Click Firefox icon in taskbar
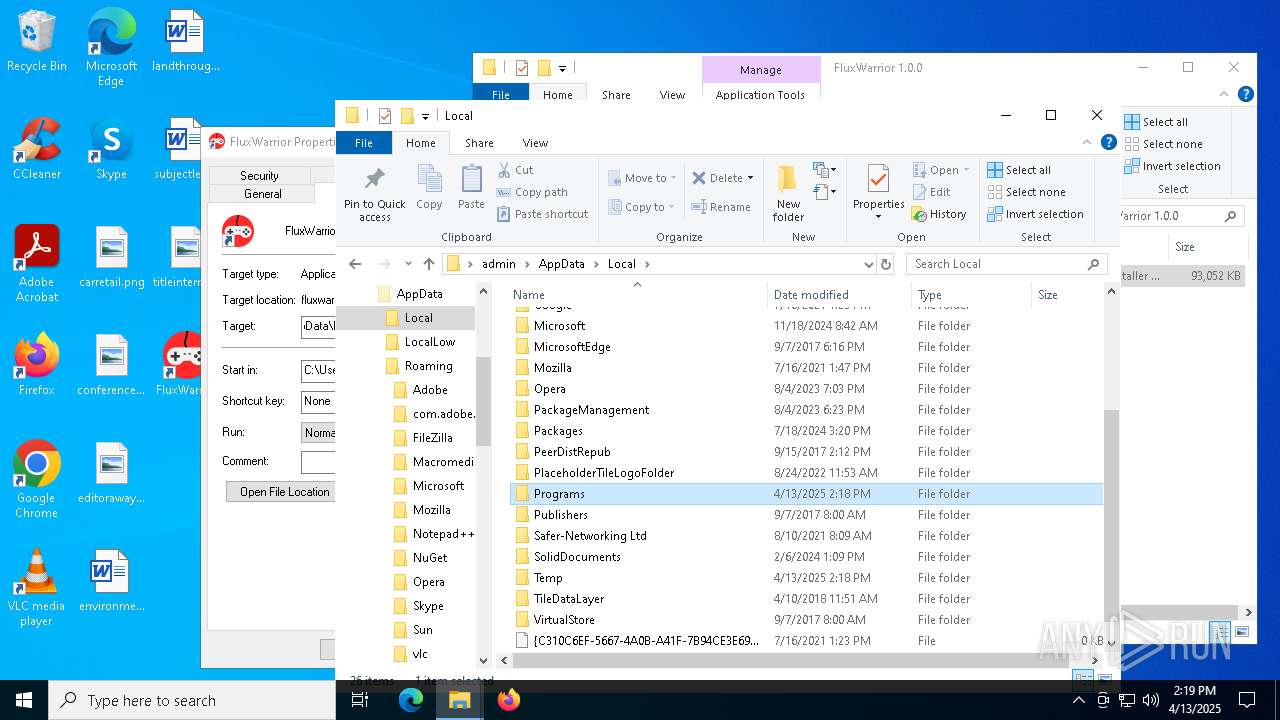 point(508,700)
